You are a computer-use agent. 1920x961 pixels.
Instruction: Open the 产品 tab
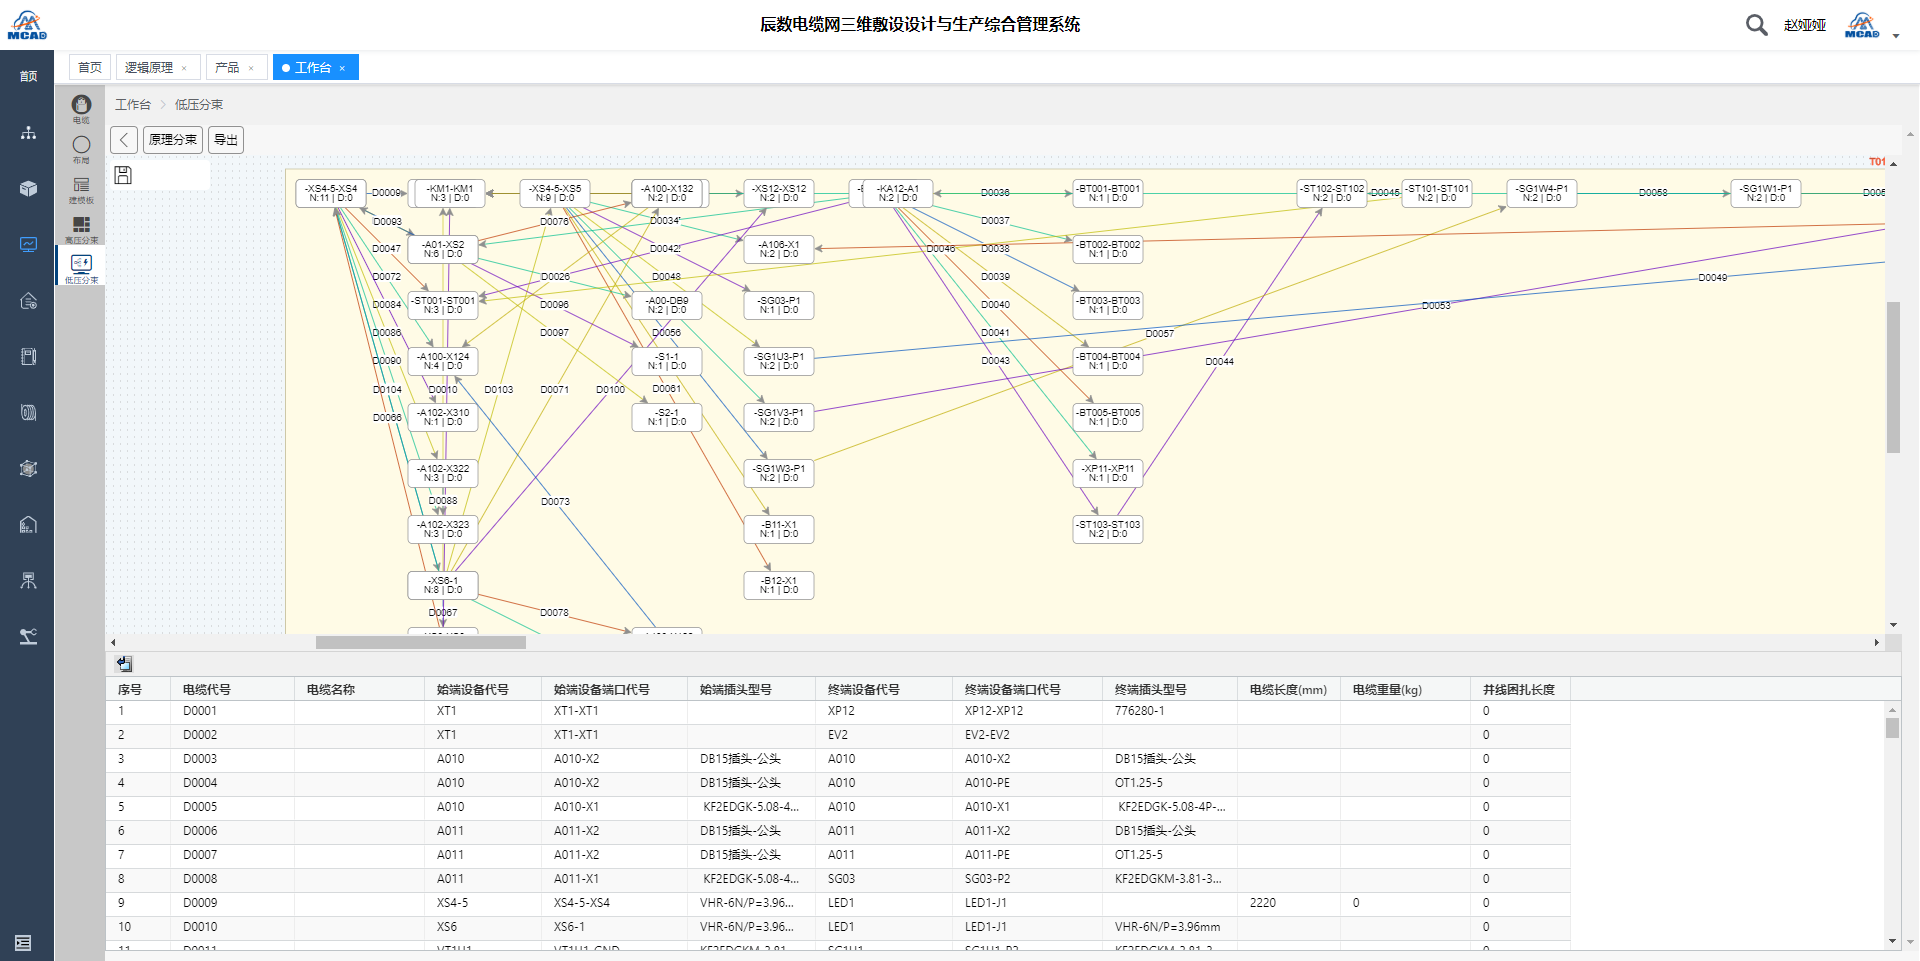(227, 68)
